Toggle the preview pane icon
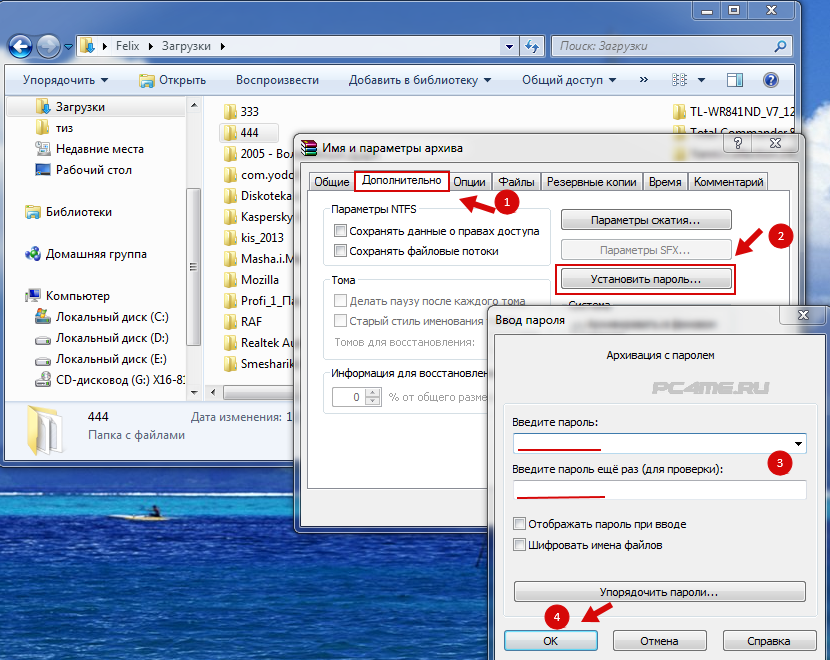Screen dimensions: 830x660 (735, 80)
